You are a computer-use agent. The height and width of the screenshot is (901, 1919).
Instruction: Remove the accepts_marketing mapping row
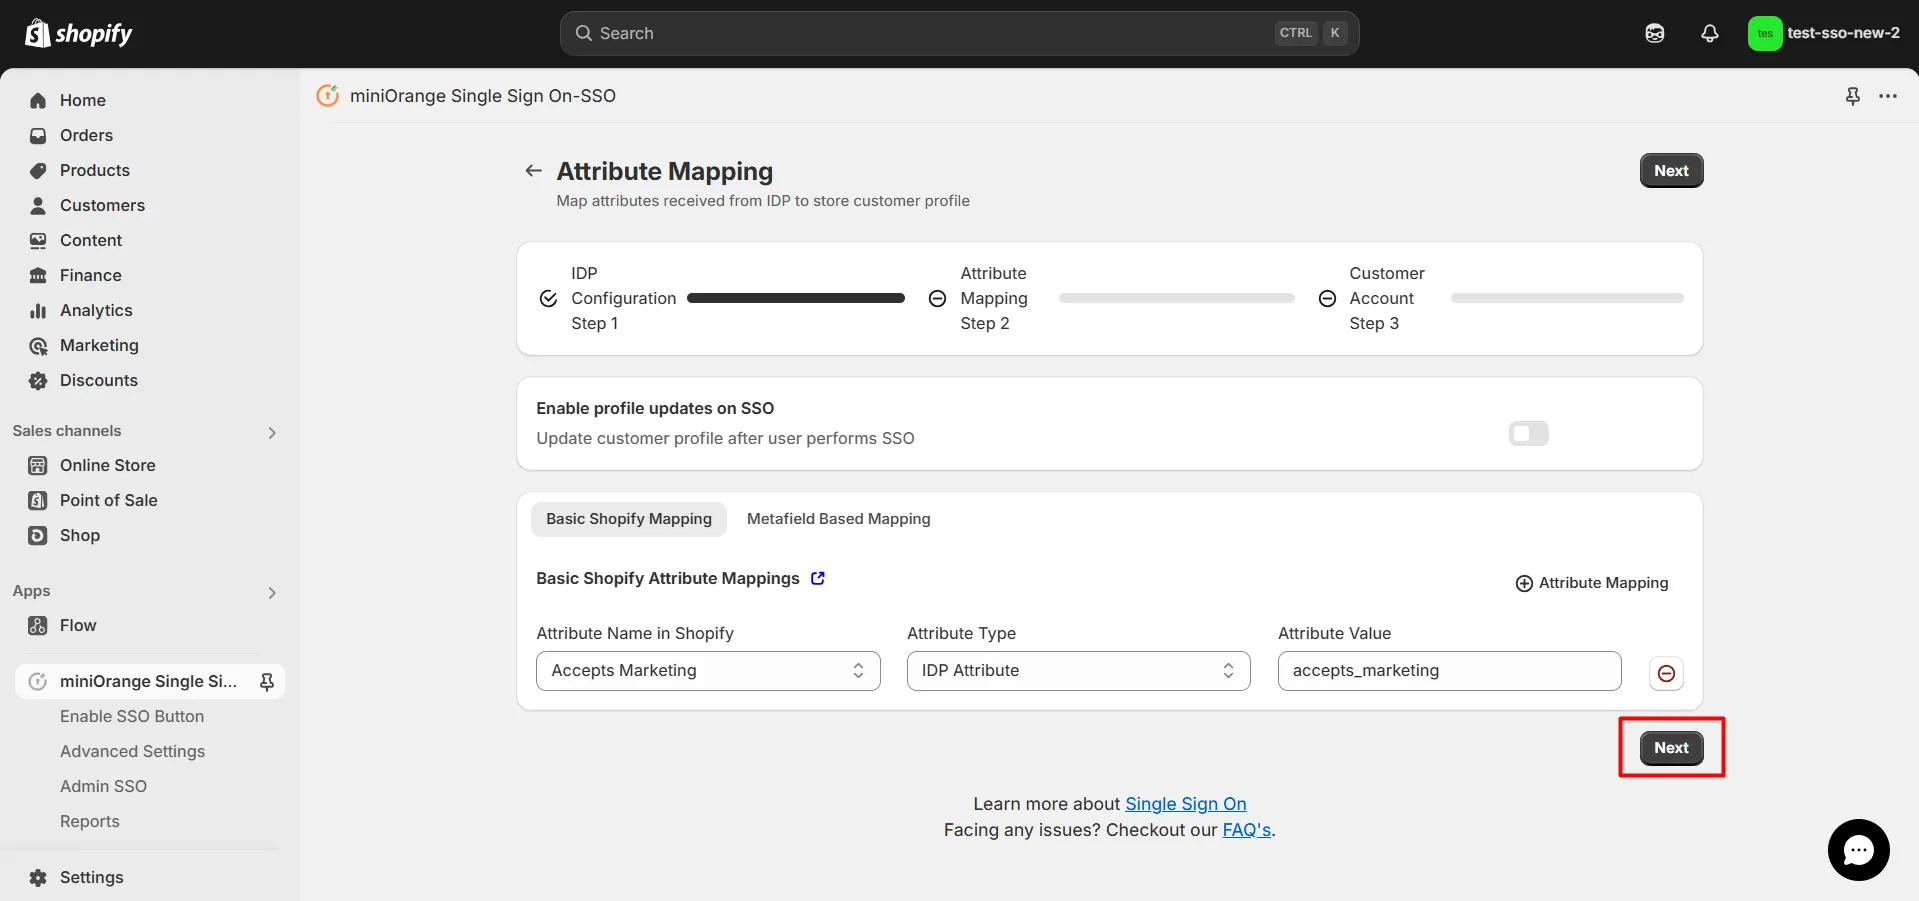pos(1666,673)
